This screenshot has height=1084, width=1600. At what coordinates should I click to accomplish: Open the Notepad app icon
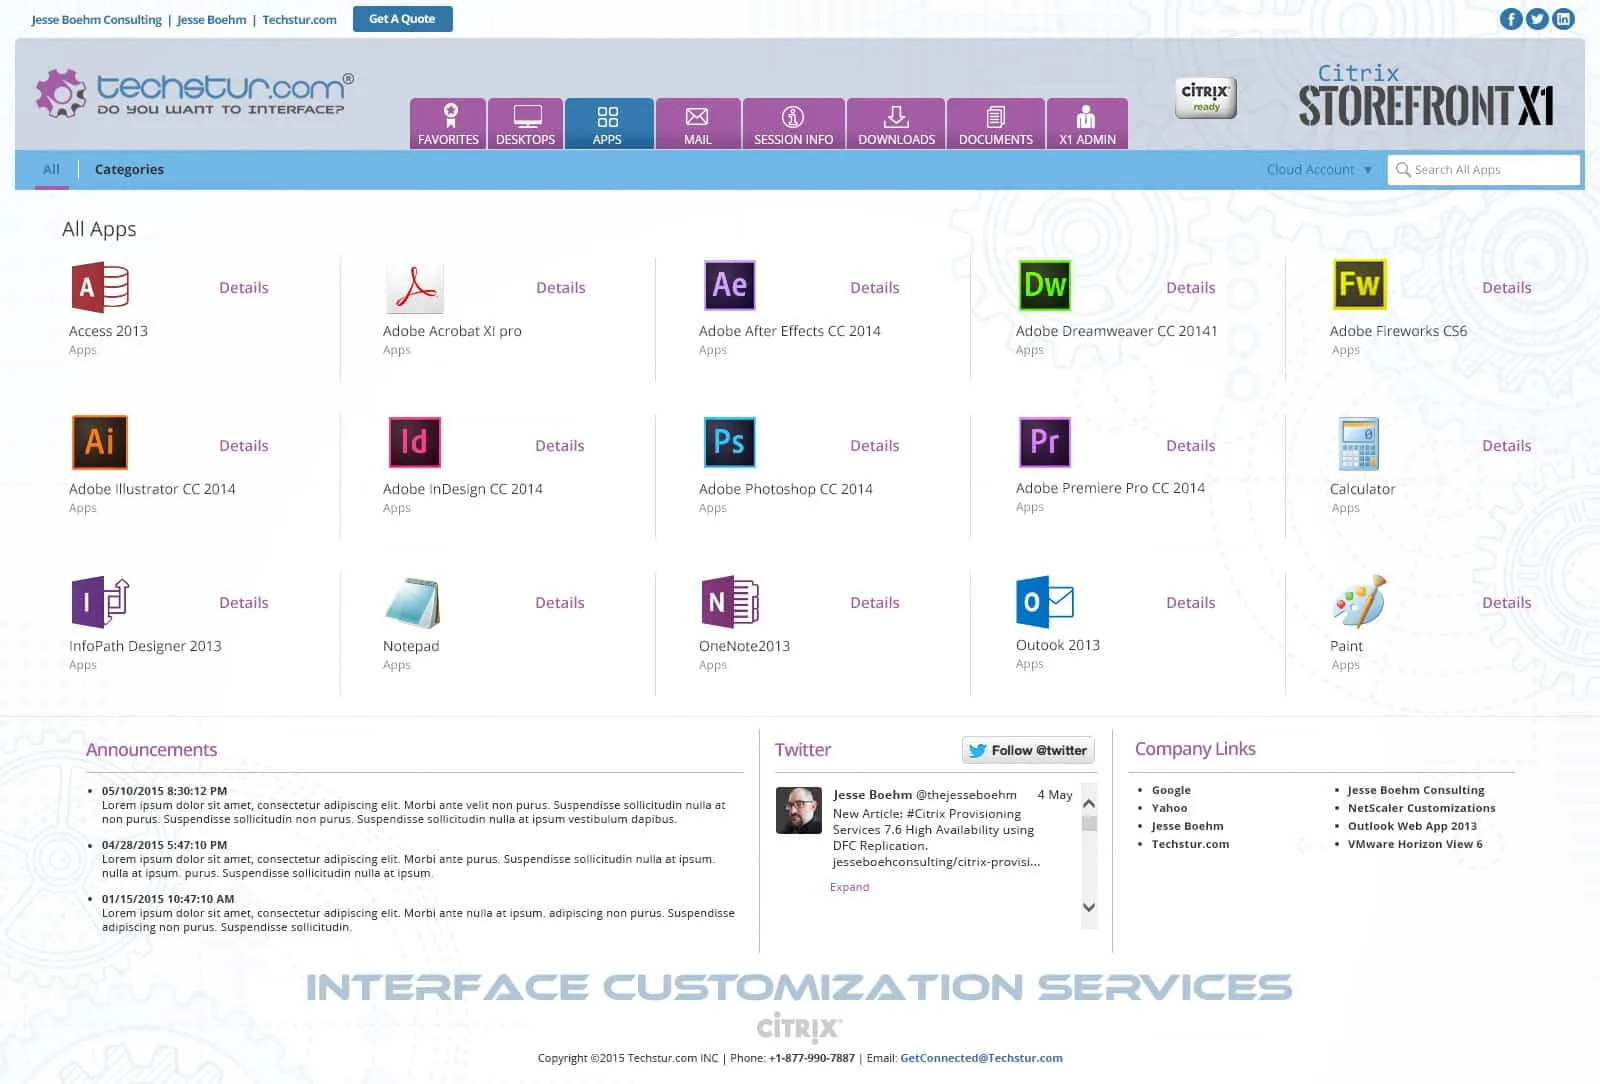tap(413, 602)
